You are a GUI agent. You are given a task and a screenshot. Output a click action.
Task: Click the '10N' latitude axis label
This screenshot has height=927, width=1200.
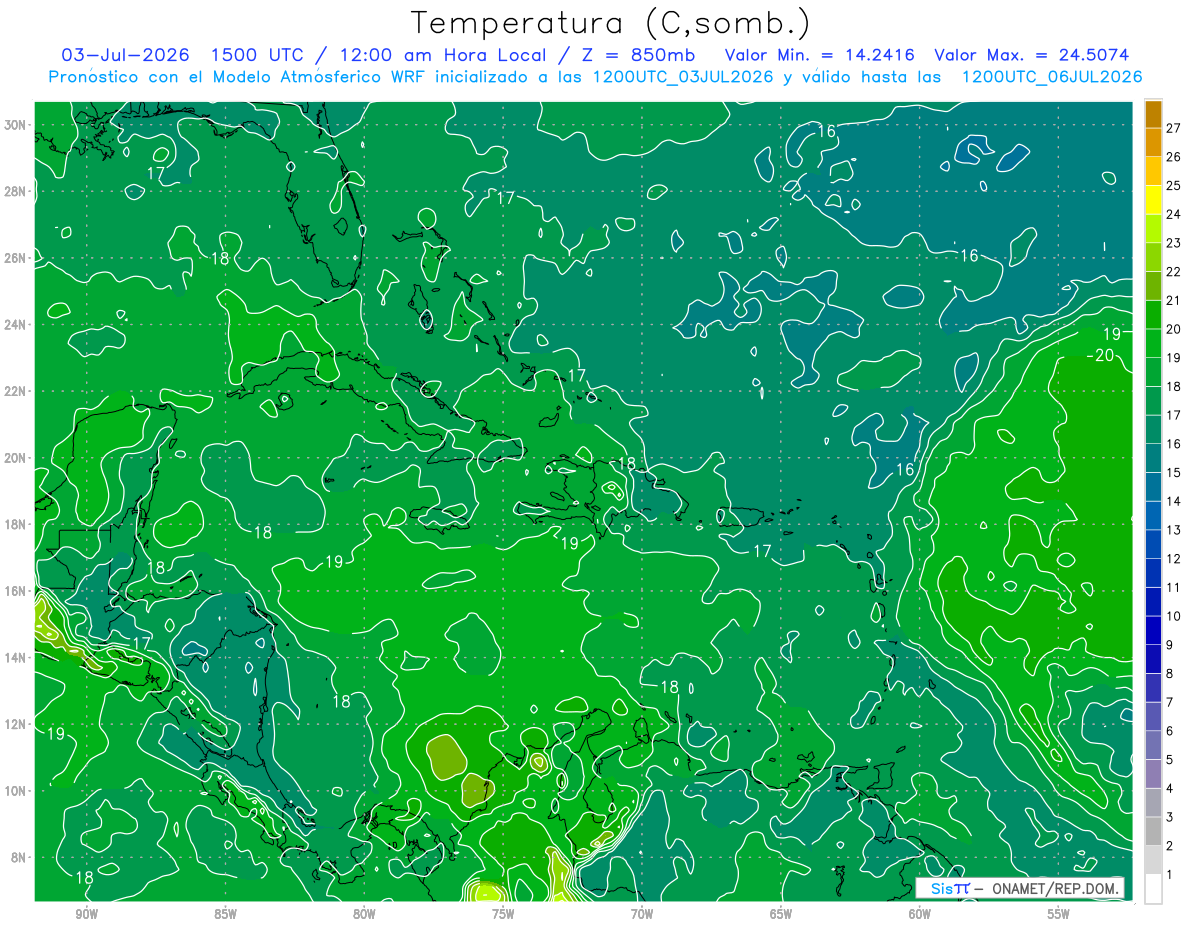(x=16, y=791)
